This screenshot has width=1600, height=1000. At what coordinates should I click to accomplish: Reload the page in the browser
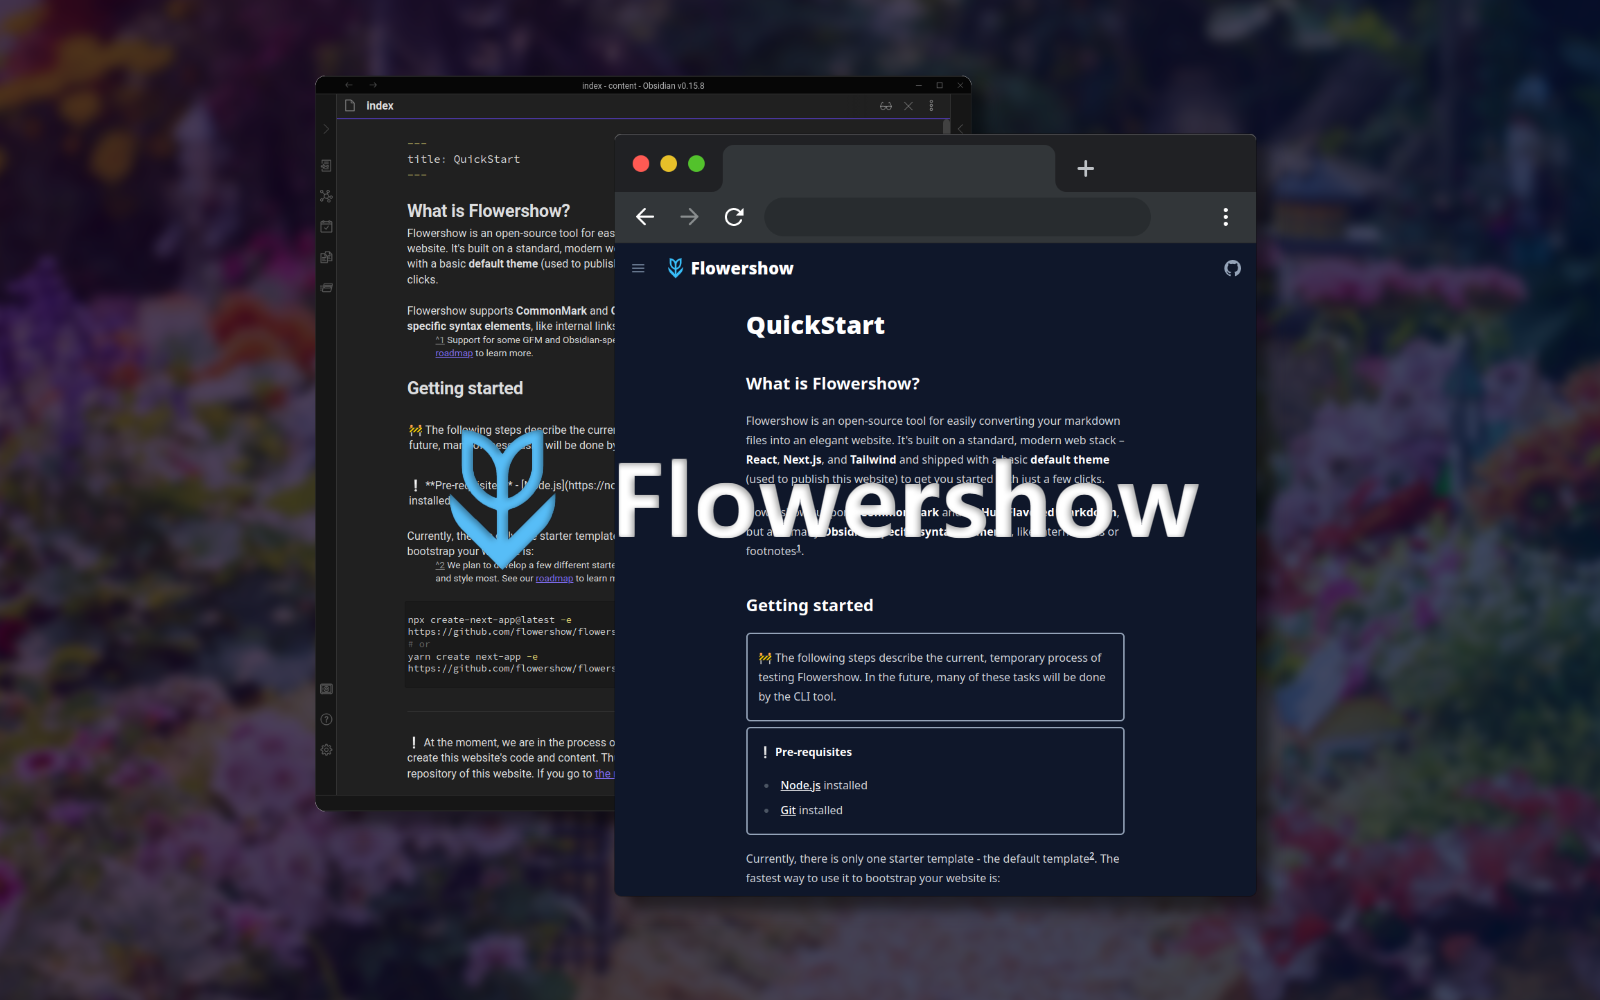tap(734, 217)
